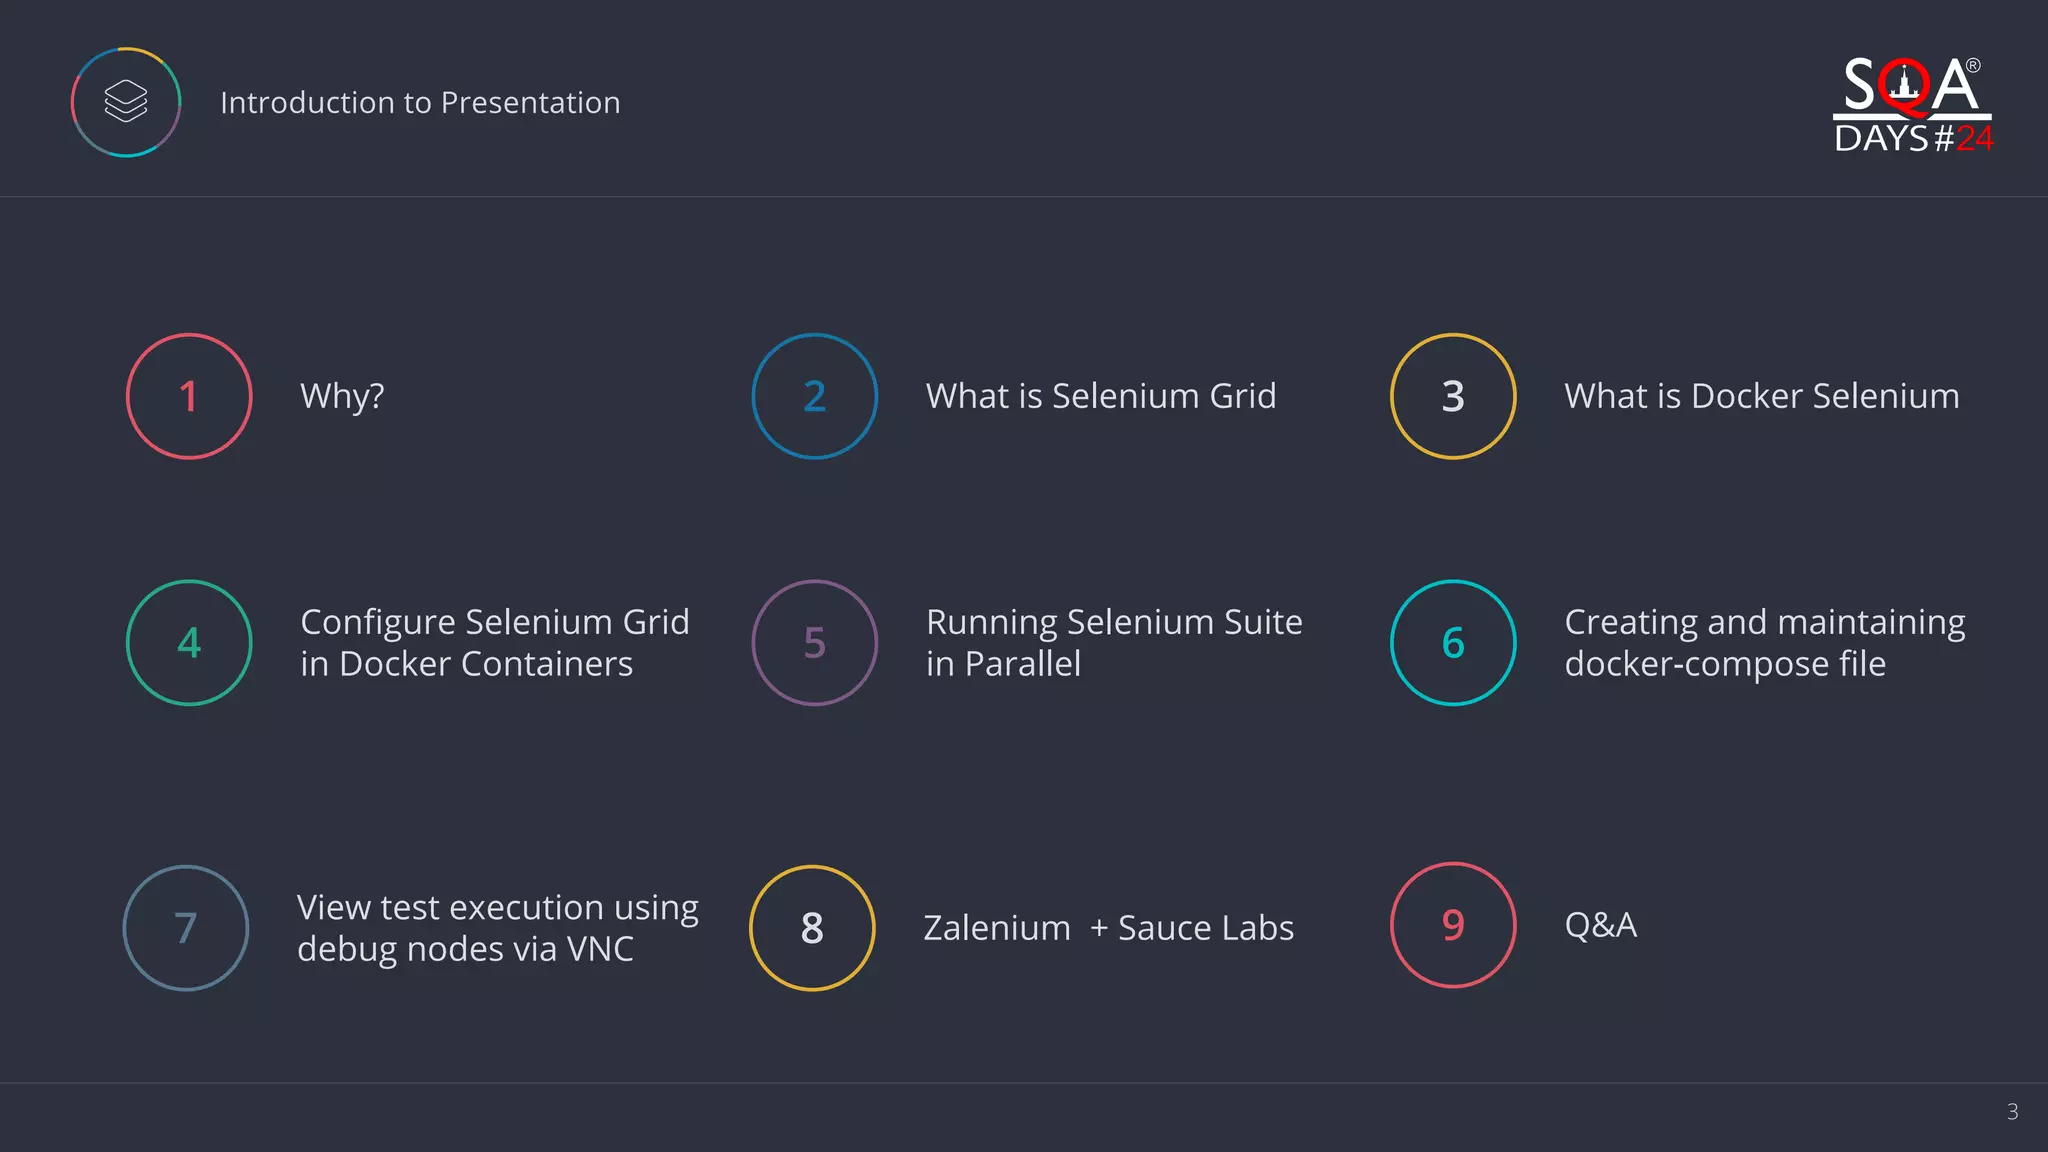
Task: Click "Creating and maintaining docker-compose file"
Action: [1764, 643]
